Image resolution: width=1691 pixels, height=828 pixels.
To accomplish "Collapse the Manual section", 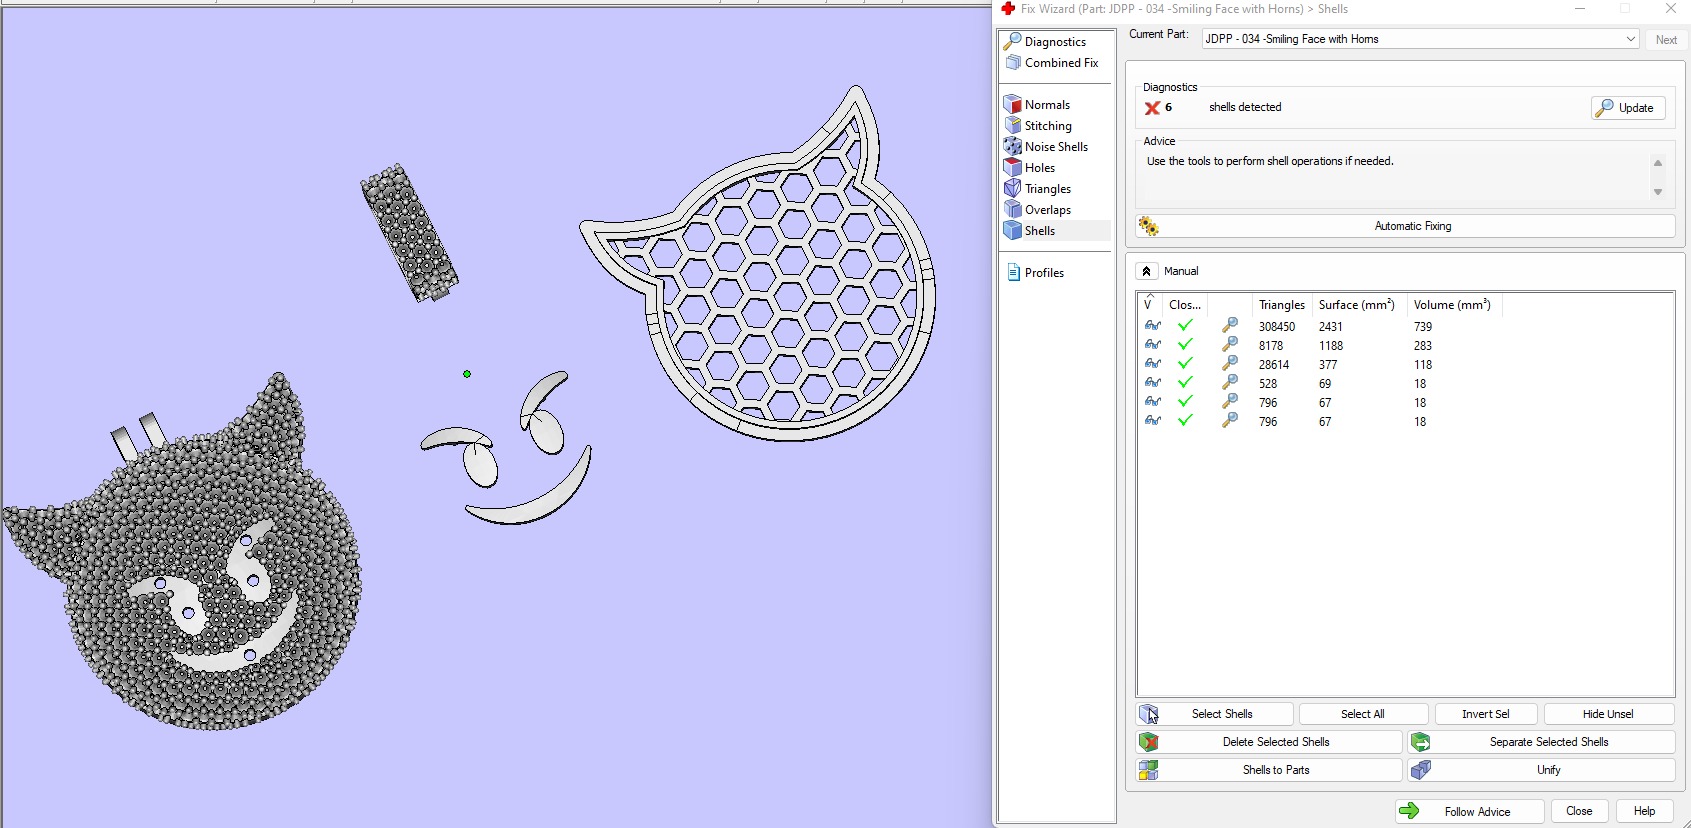I will [x=1147, y=271].
